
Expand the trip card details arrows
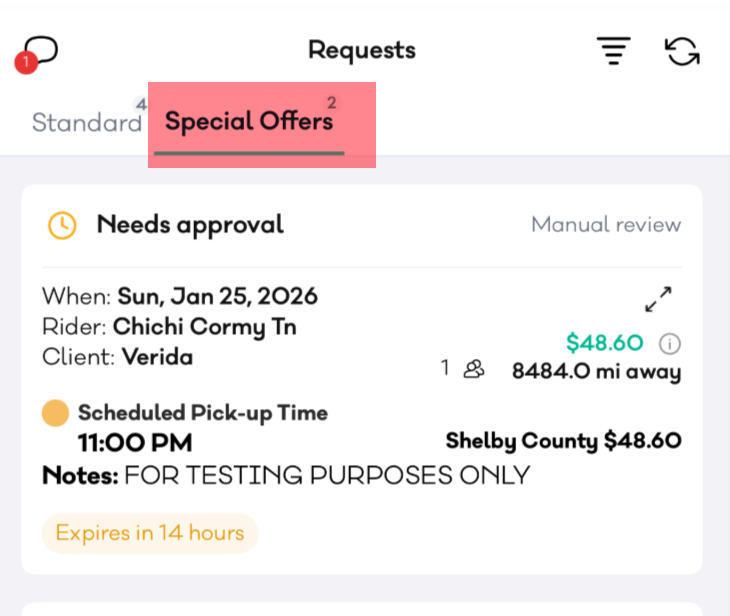pos(658,298)
